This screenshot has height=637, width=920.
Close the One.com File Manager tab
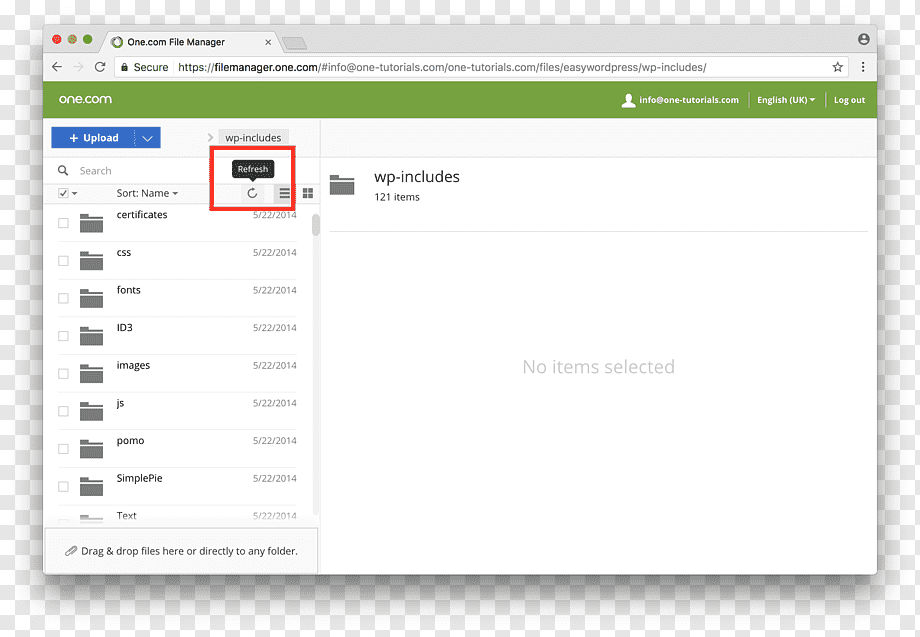[268, 42]
